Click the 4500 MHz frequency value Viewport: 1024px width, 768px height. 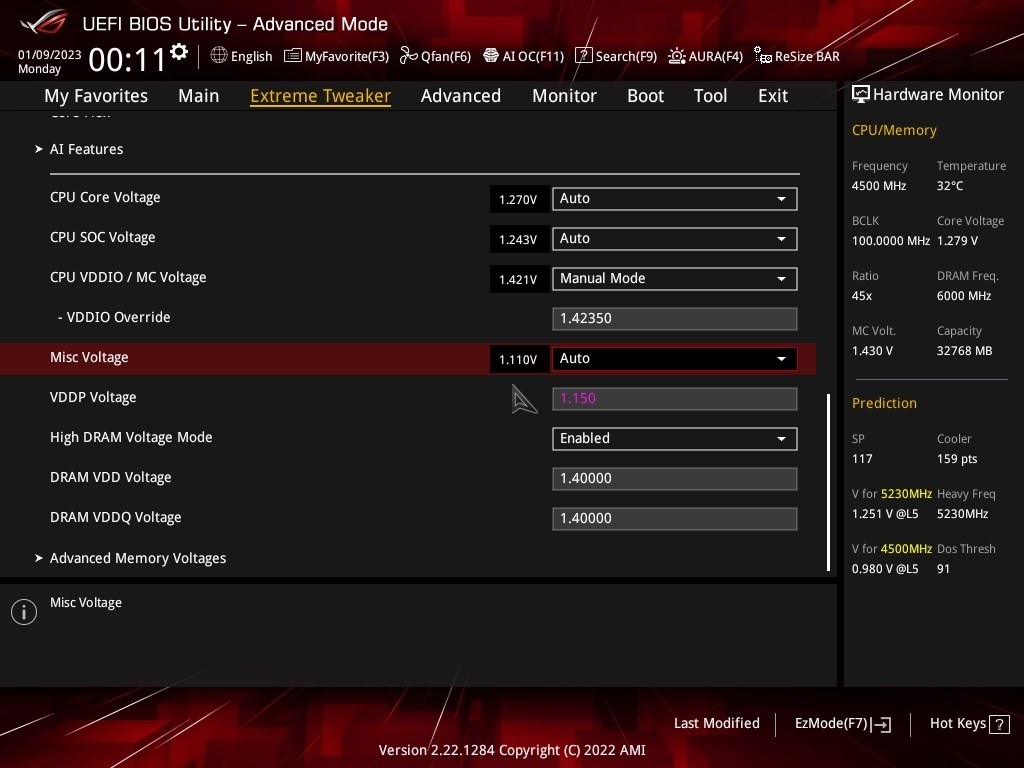click(x=878, y=186)
